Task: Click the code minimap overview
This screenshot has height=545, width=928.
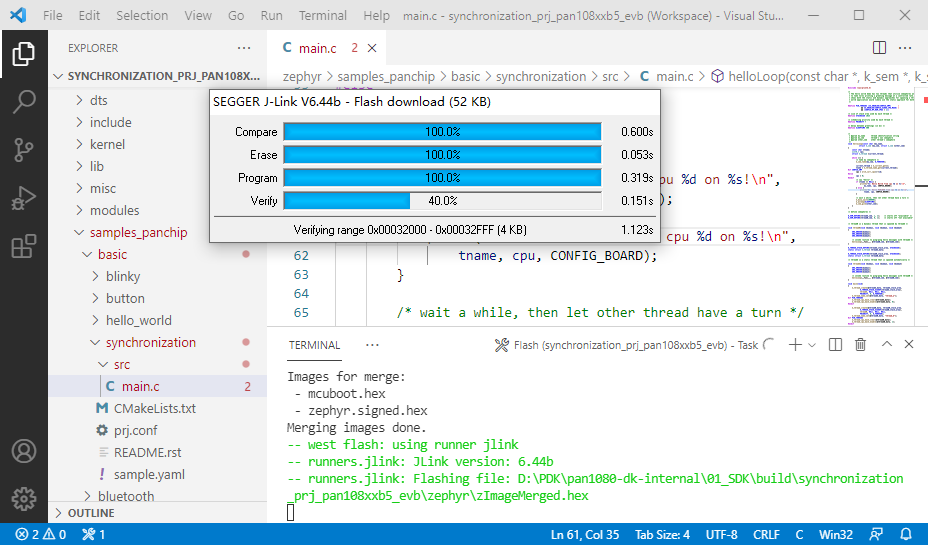Action: [879, 207]
